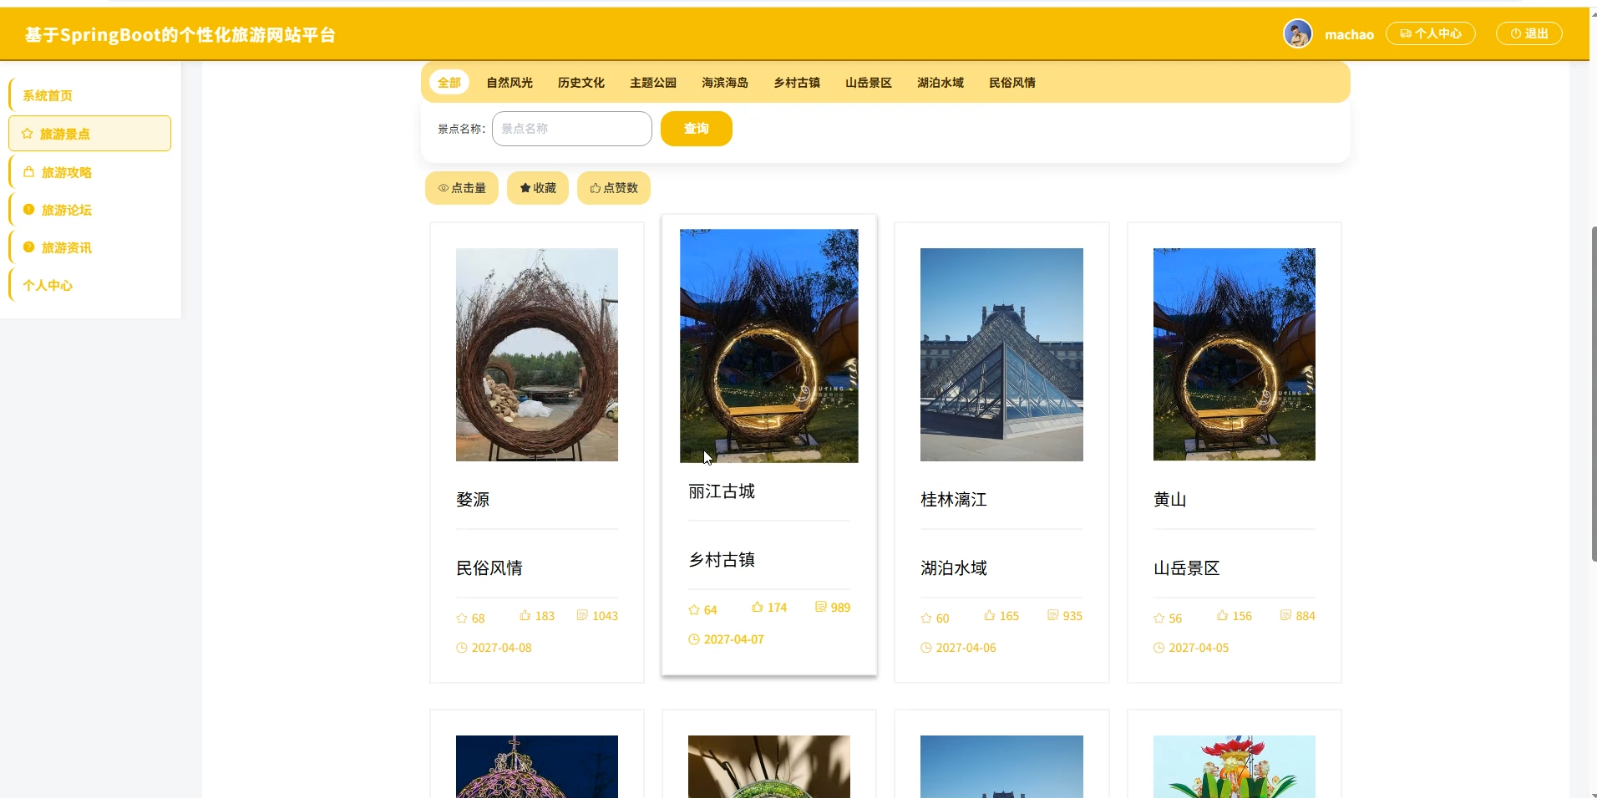Click dot icon beside 旅游资讯
This screenshot has height=798, width=1597.
[x=29, y=247]
